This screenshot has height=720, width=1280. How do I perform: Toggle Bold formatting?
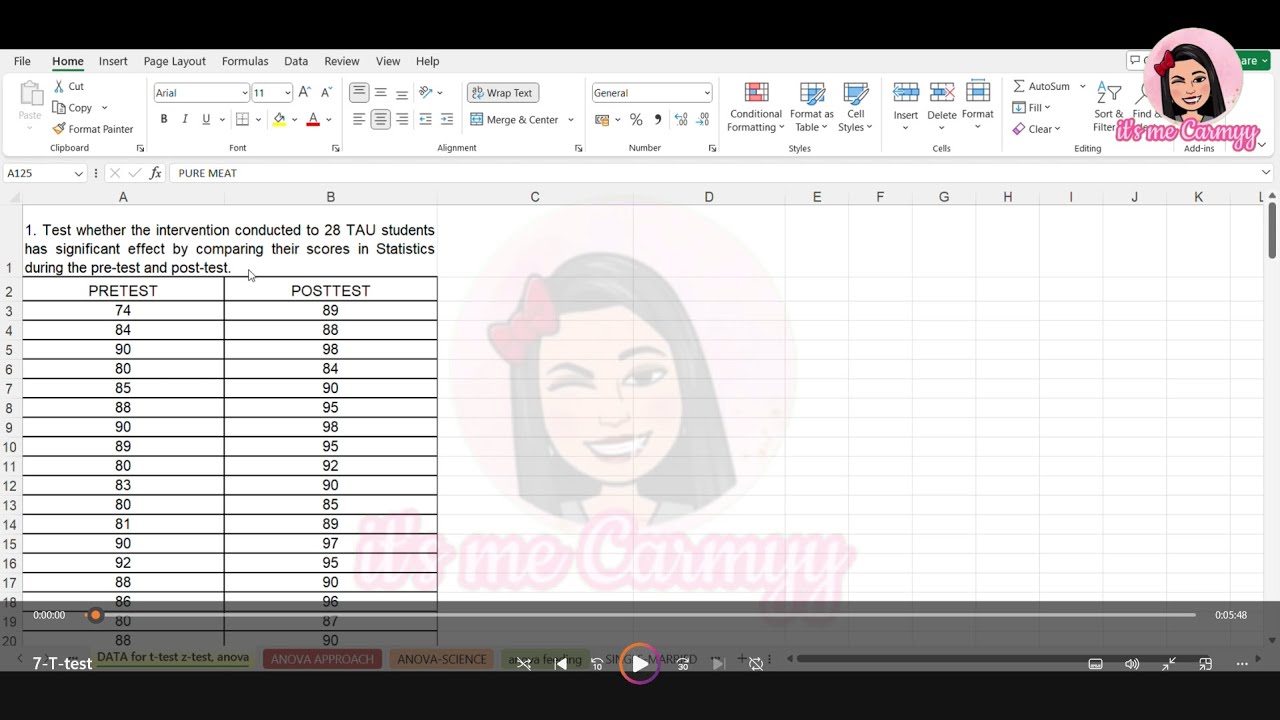point(164,119)
